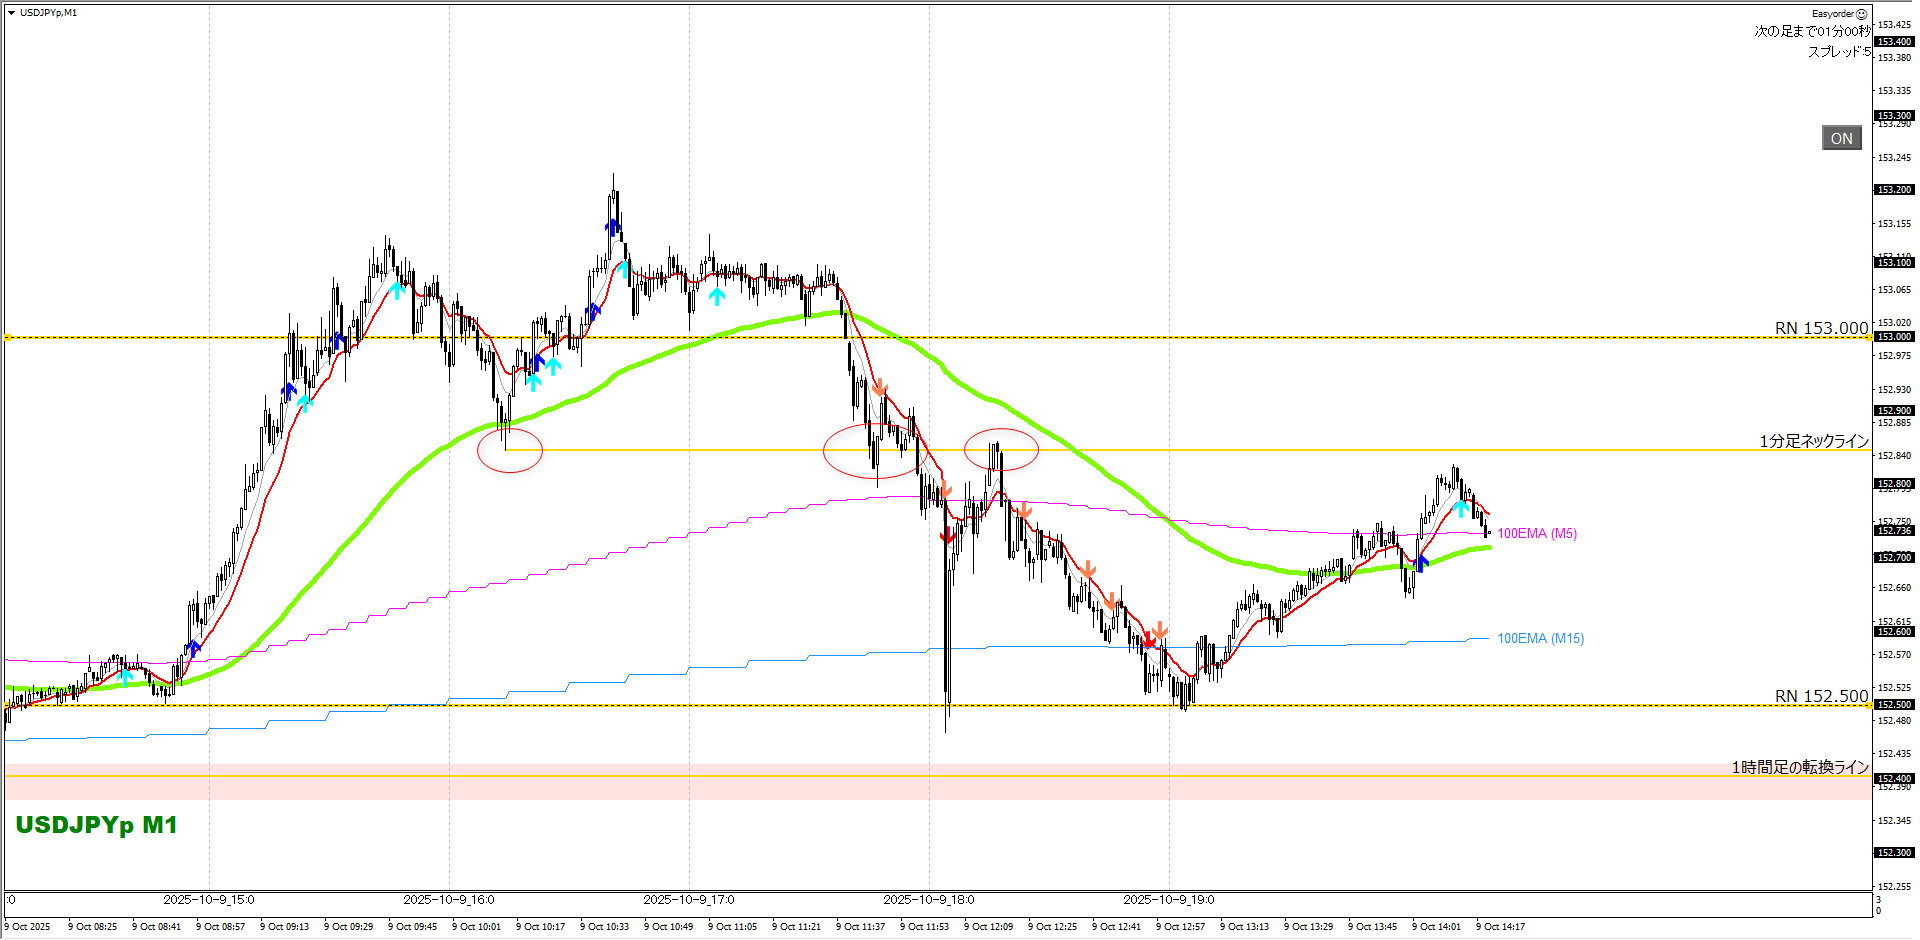The height and width of the screenshot is (940, 1920).
Task: Click the dark red down arrow signal
Action: pos(947,536)
